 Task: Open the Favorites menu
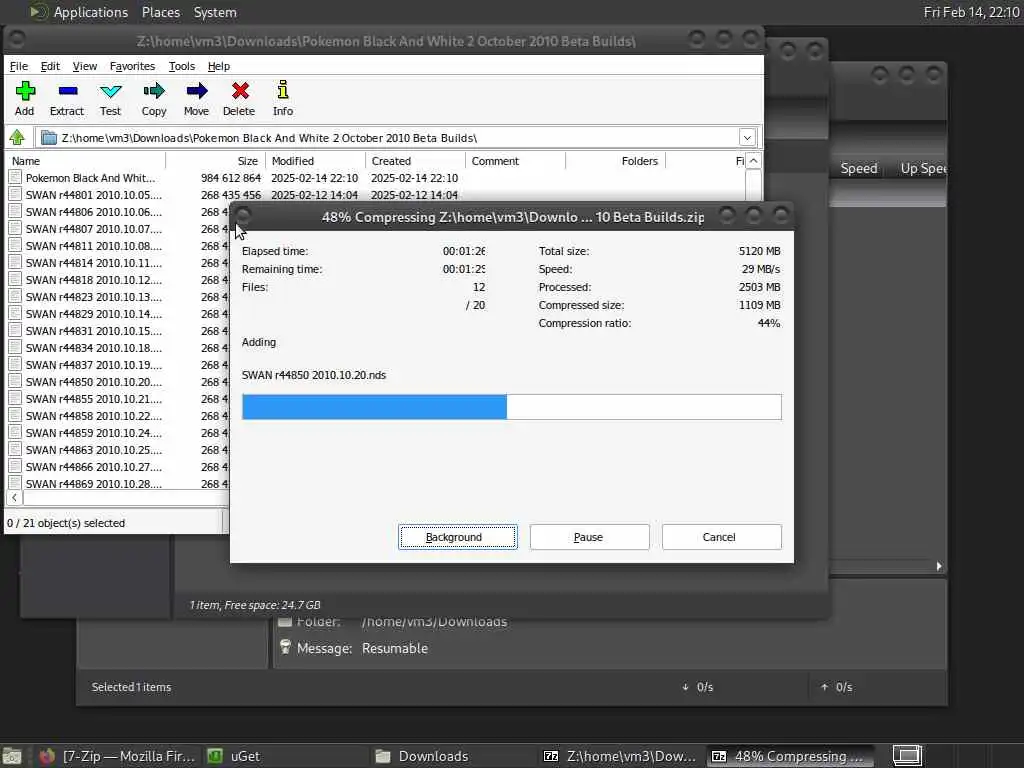(133, 66)
